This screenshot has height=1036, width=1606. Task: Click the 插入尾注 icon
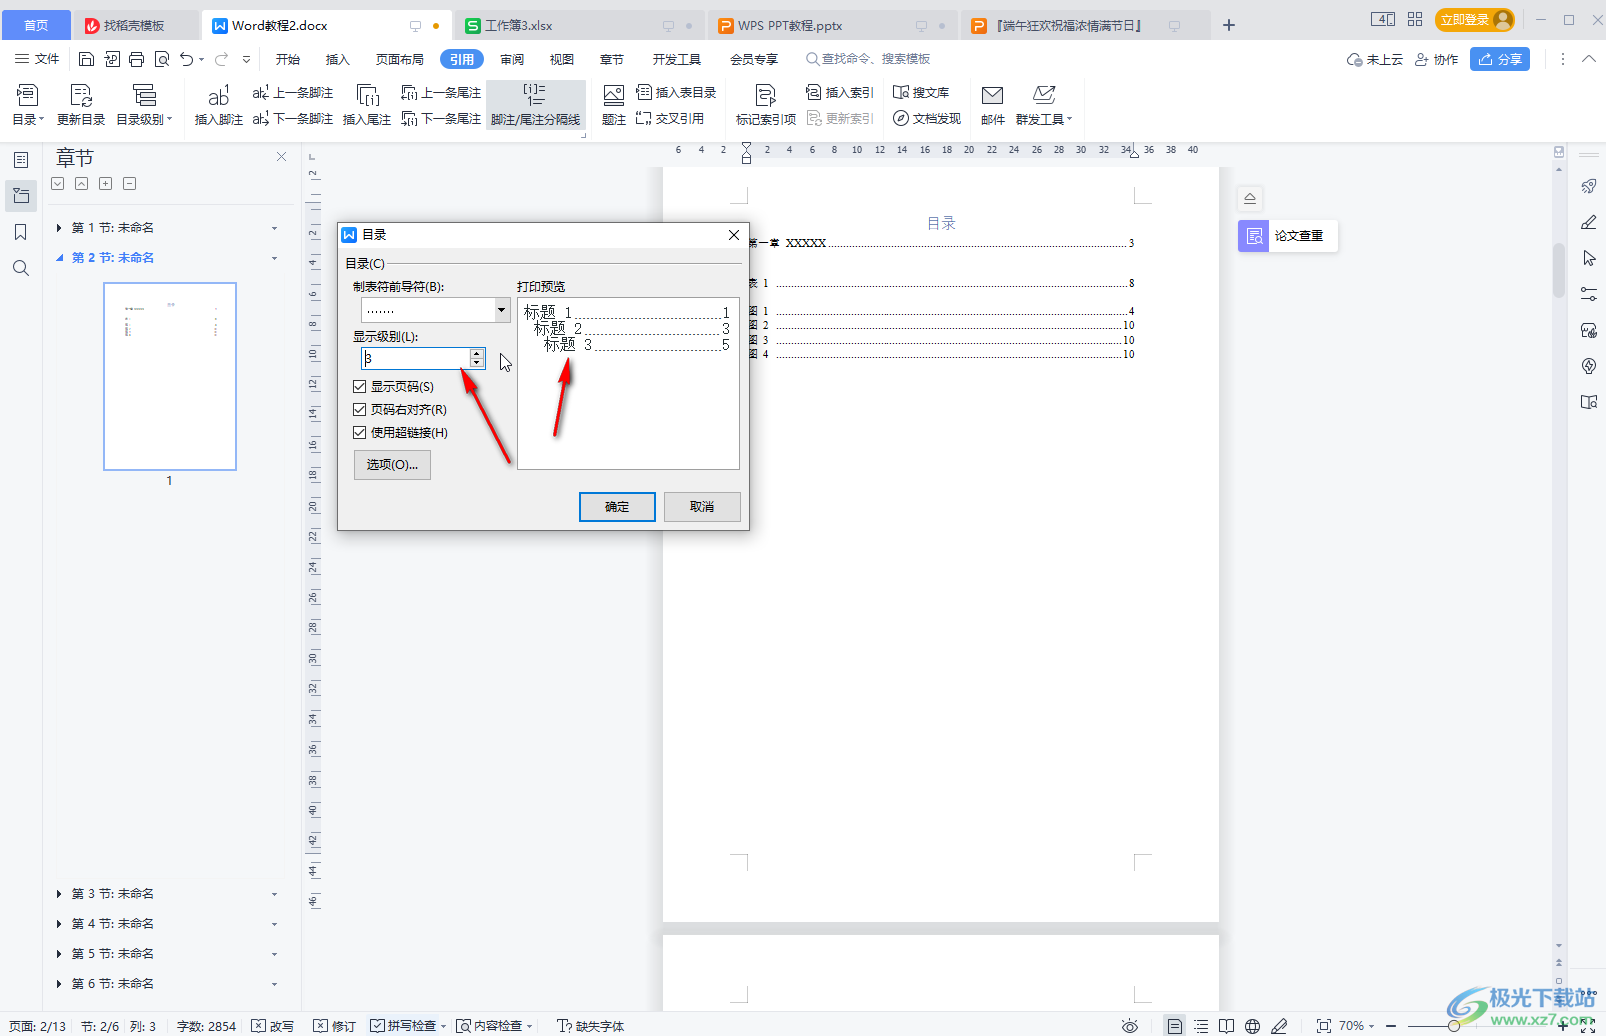coord(367,105)
